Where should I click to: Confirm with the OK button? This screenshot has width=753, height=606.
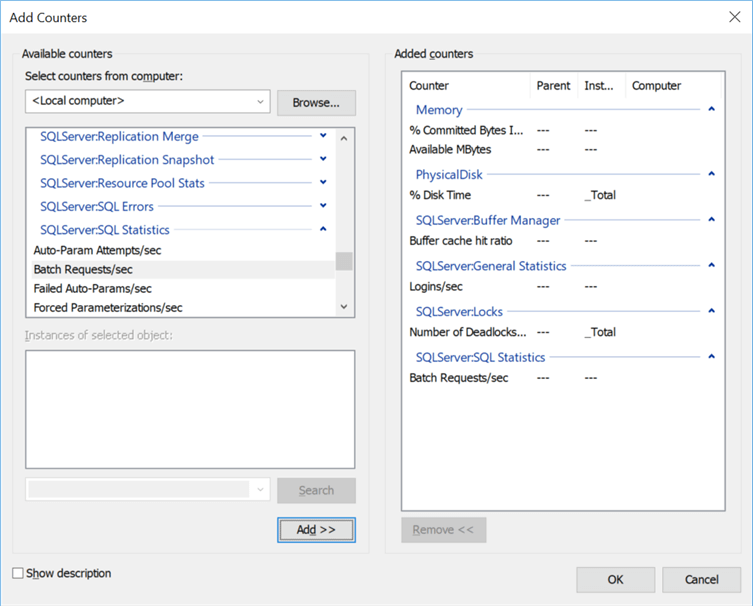tap(615, 579)
